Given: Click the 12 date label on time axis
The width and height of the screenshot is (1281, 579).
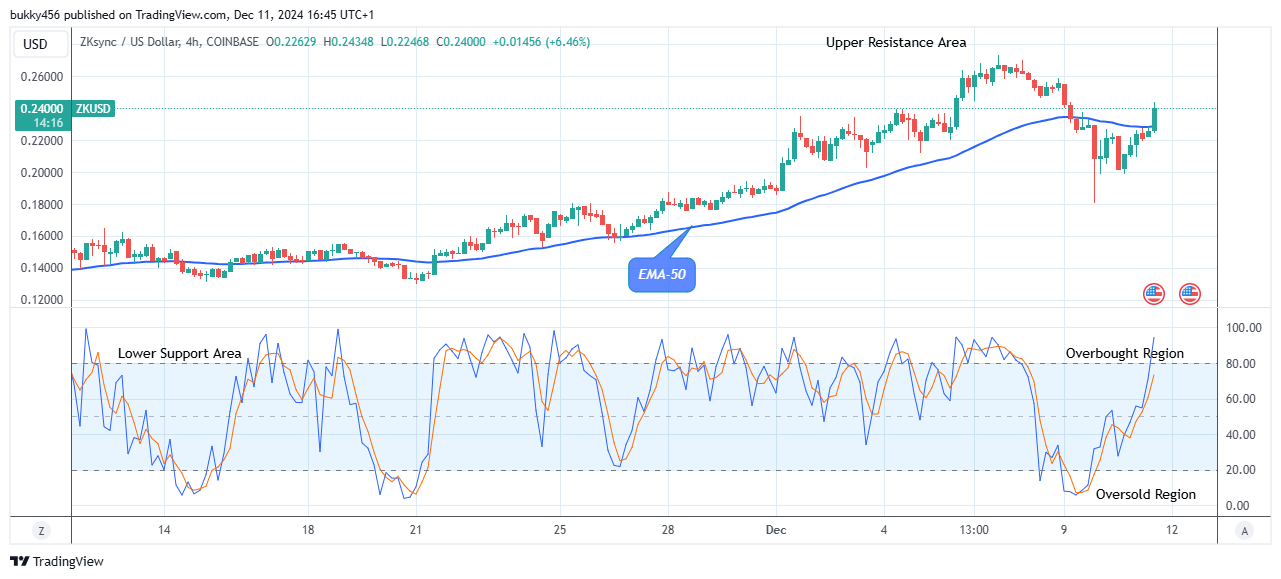Looking at the screenshot, I should tap(1171, 529).
